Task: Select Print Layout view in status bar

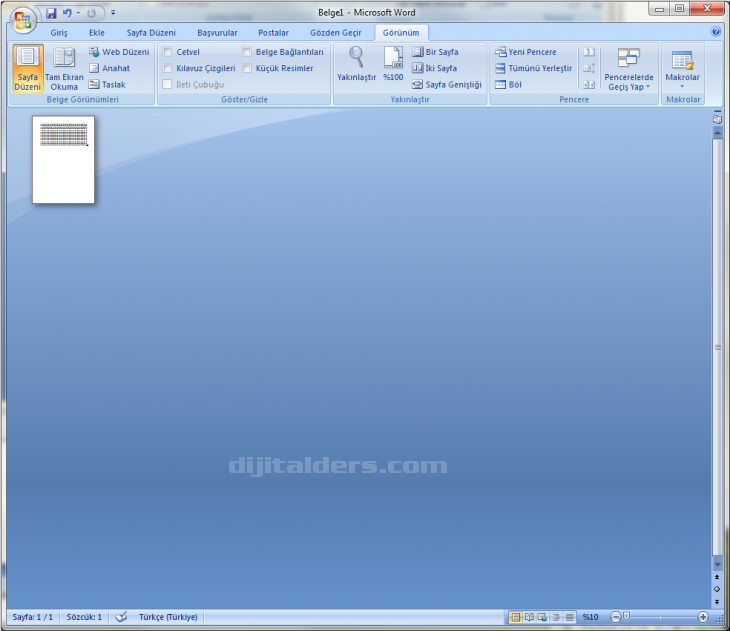Action: coord(515,617)
